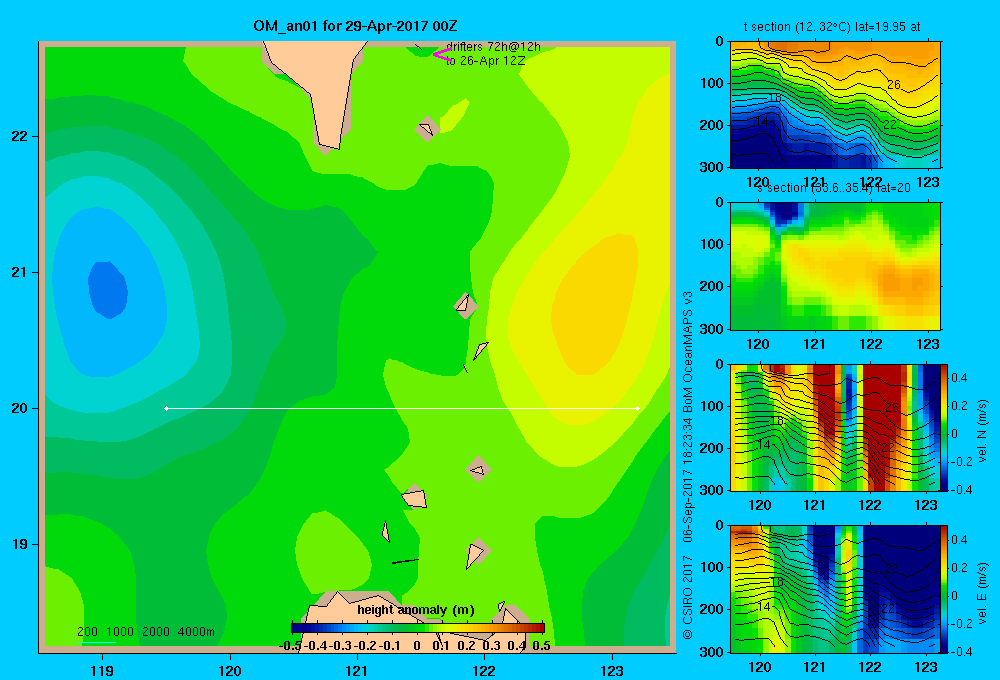Click the 'vel. E (m/s)' axis label

(x=983, y=592)
